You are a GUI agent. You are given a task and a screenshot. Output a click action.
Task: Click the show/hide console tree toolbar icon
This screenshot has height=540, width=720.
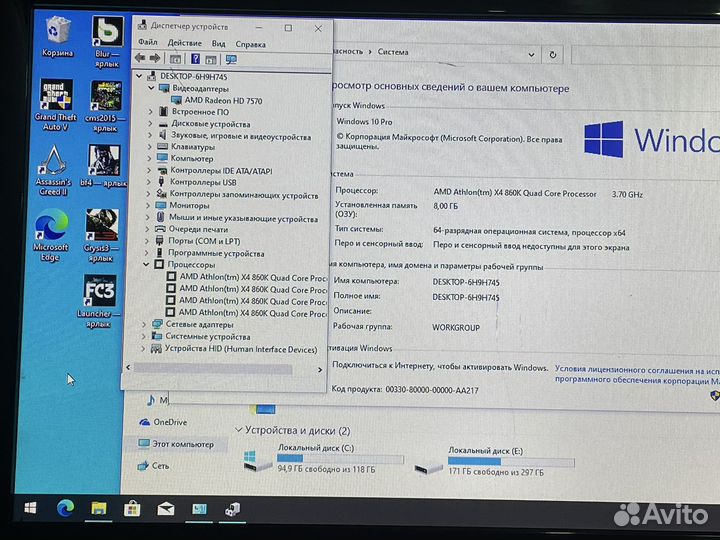[175, 59]
